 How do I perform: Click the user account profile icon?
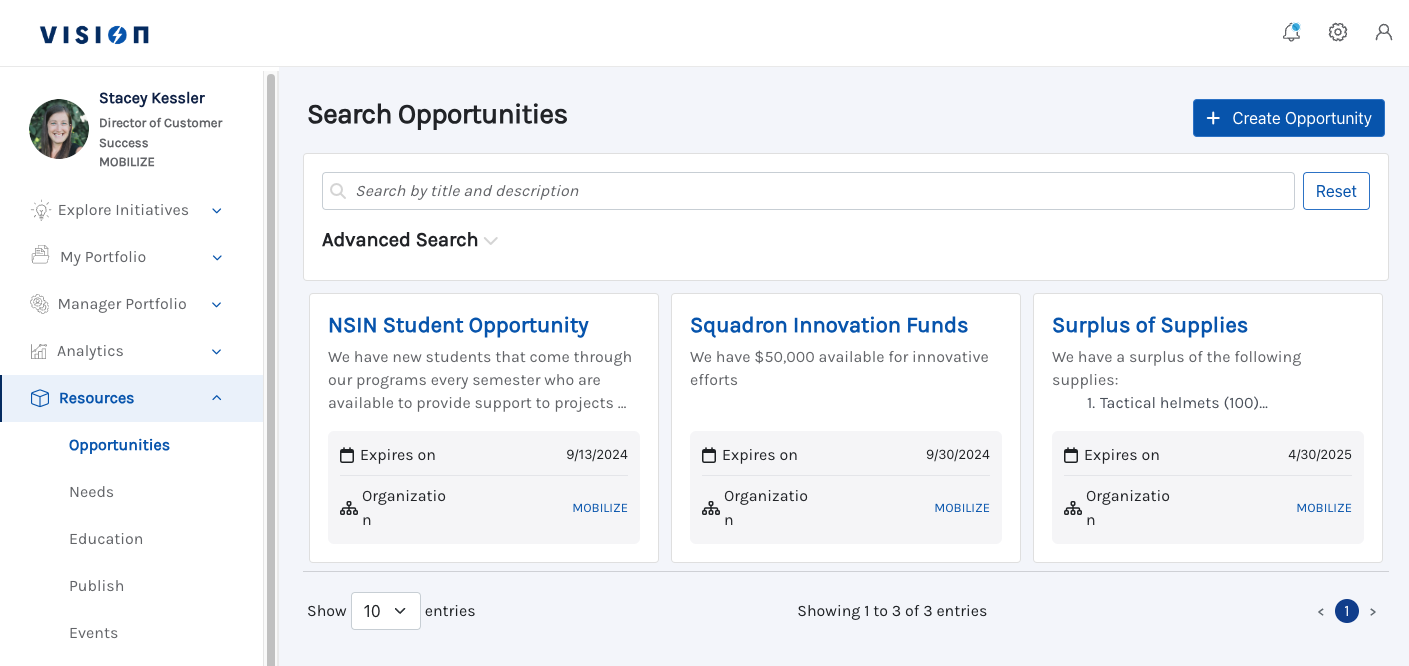coord(1384,33)
